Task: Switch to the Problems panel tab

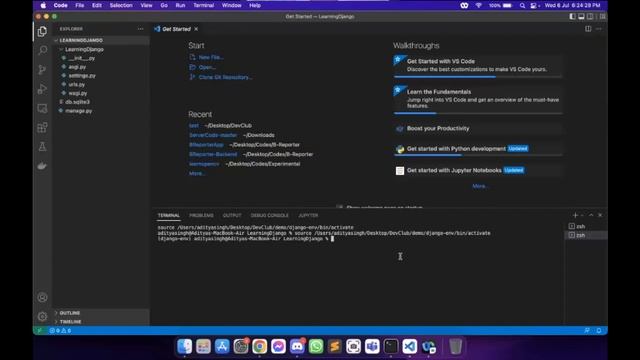Action: pos(201,215)
